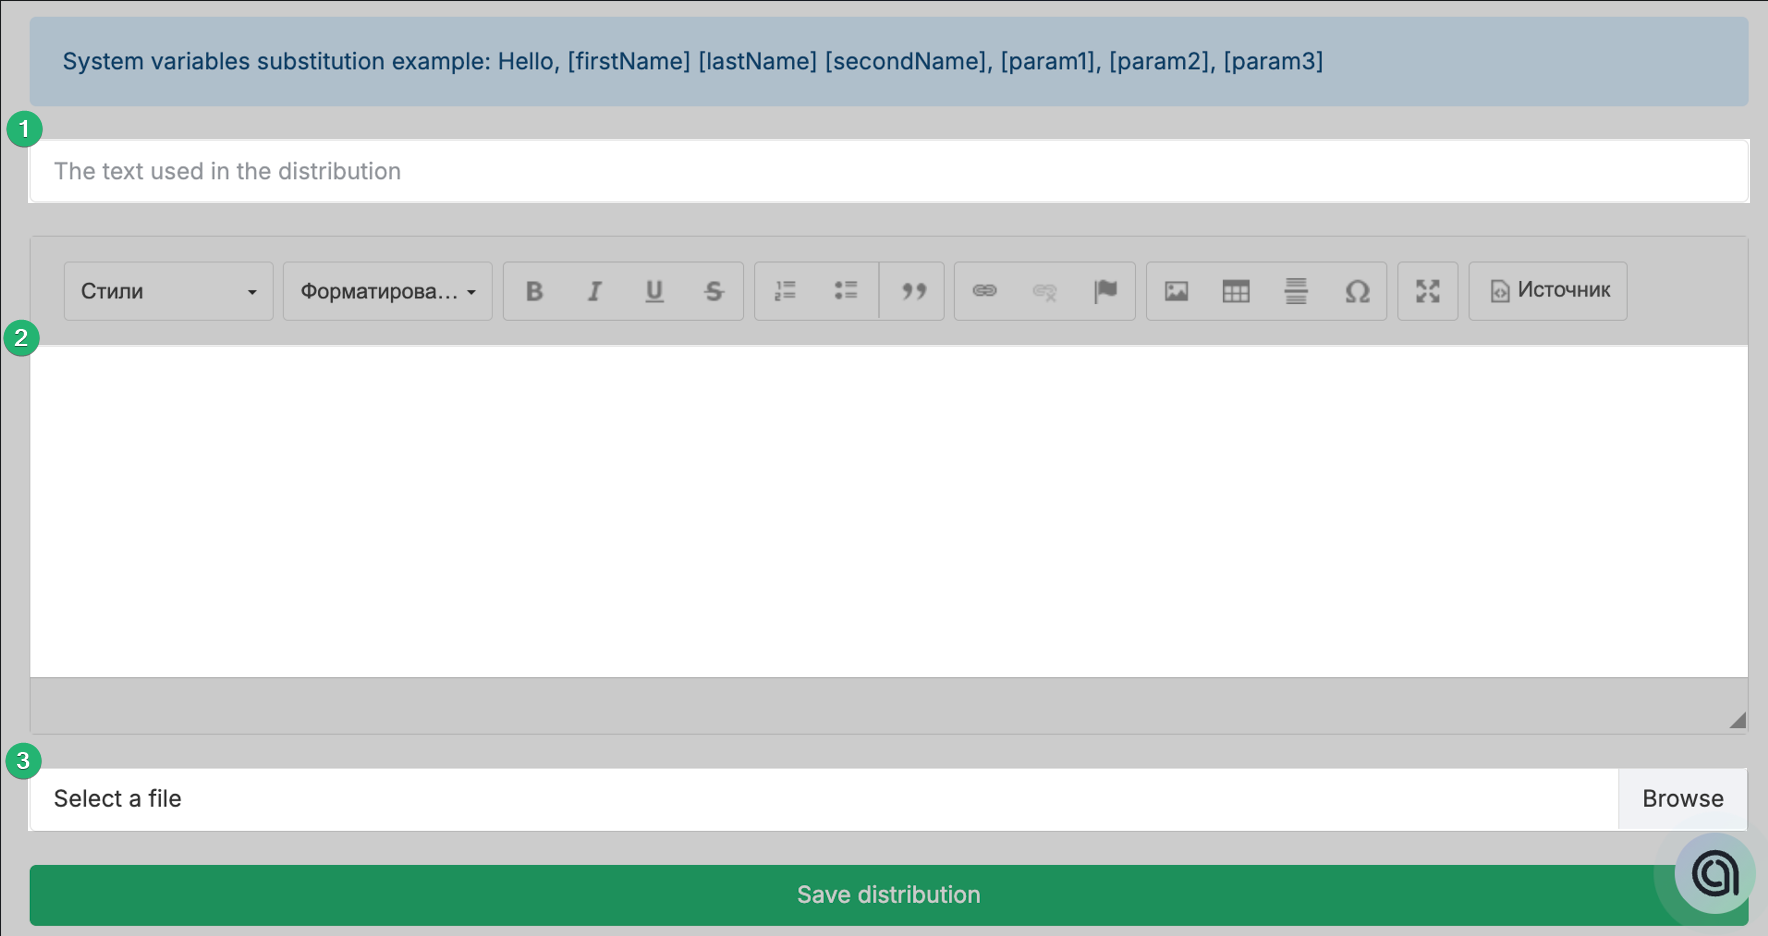The image size is (1768, 936).
Task: Apply italic formatting
Action: (594, 291)
